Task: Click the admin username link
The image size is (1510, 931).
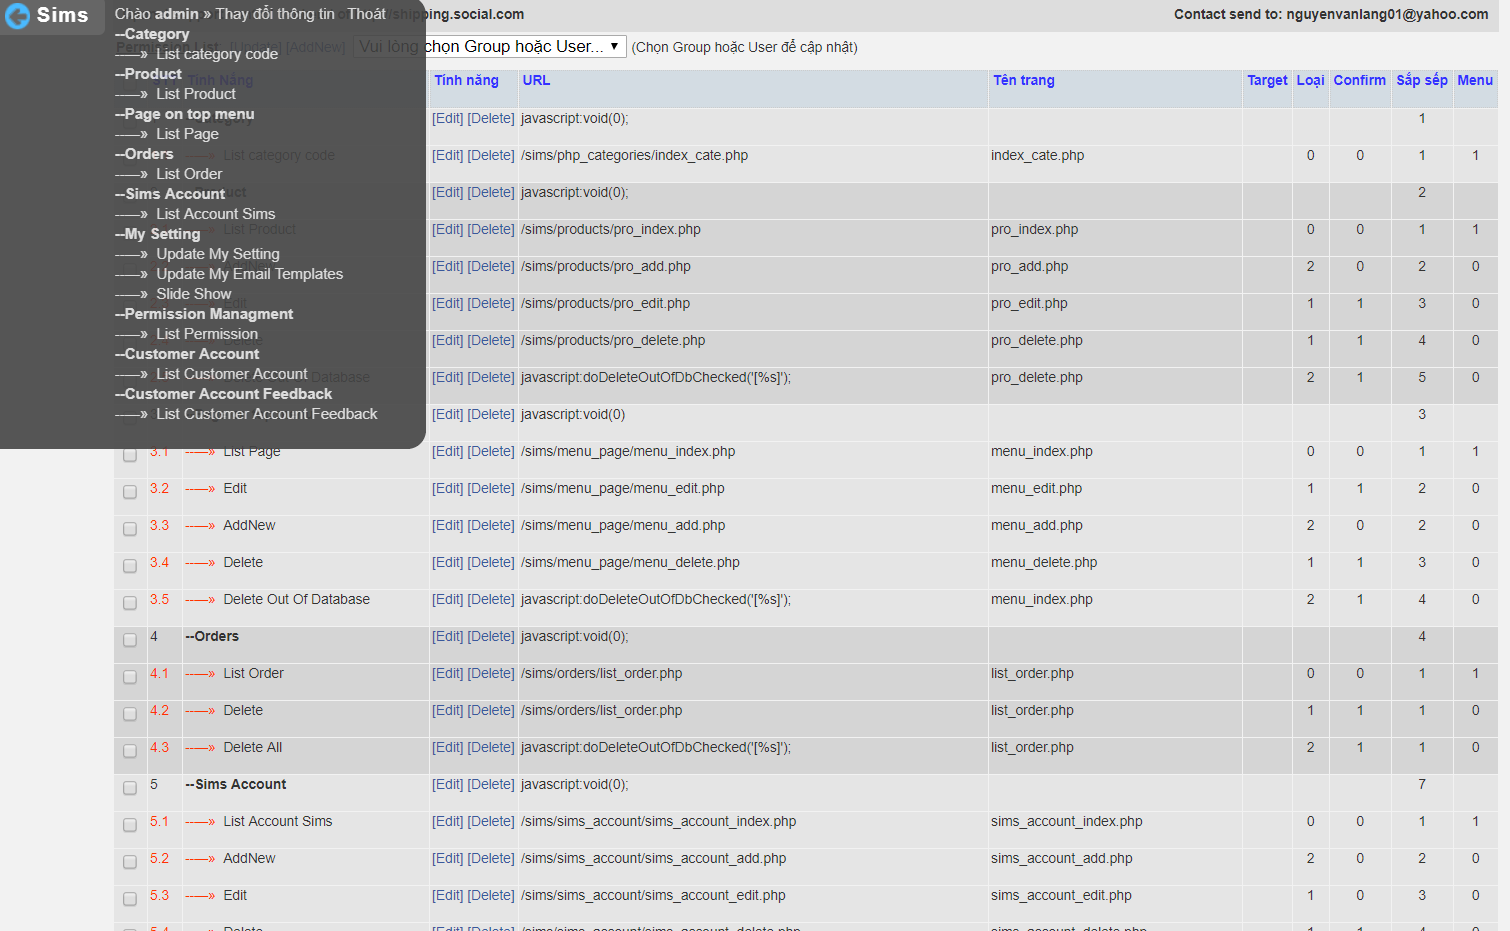Action: pyautogui.click(x=177, y=14)
